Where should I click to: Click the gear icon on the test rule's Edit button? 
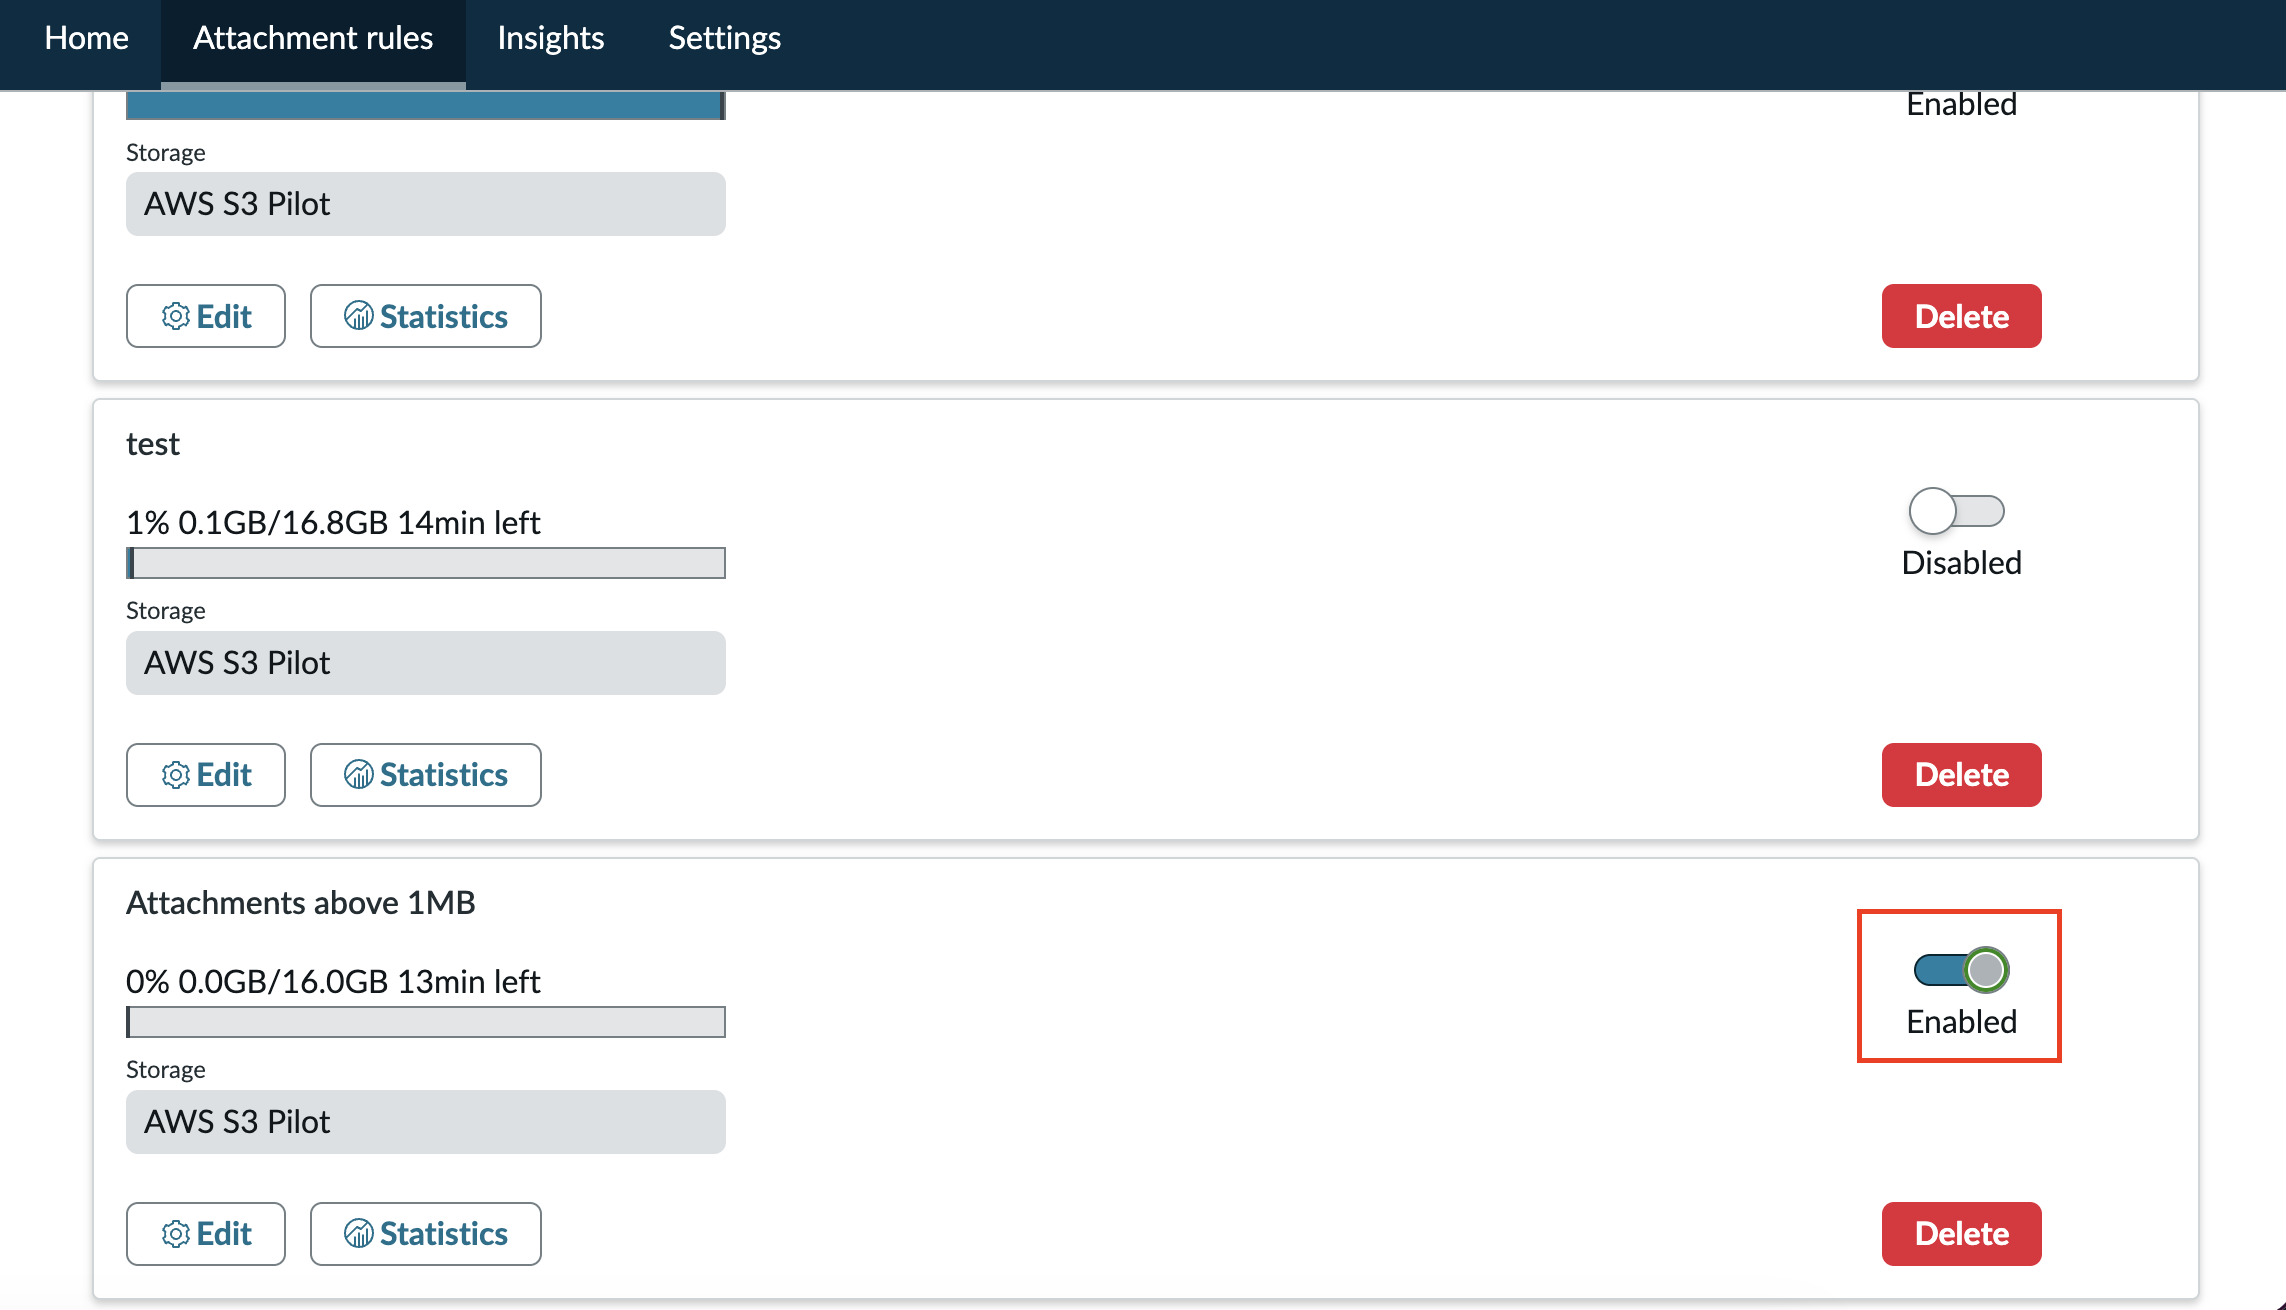(x=176, y=775)
